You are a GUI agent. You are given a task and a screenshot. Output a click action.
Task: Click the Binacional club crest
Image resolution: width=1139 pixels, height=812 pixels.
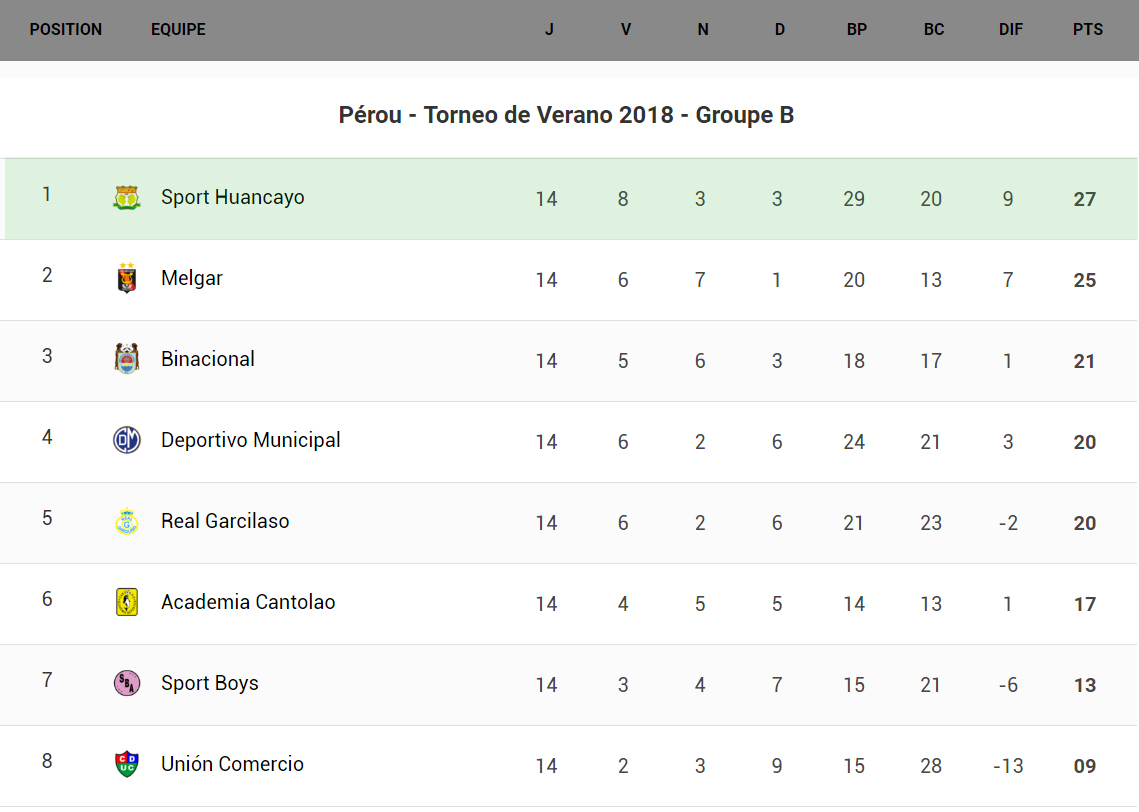click(x=127, y=359)
